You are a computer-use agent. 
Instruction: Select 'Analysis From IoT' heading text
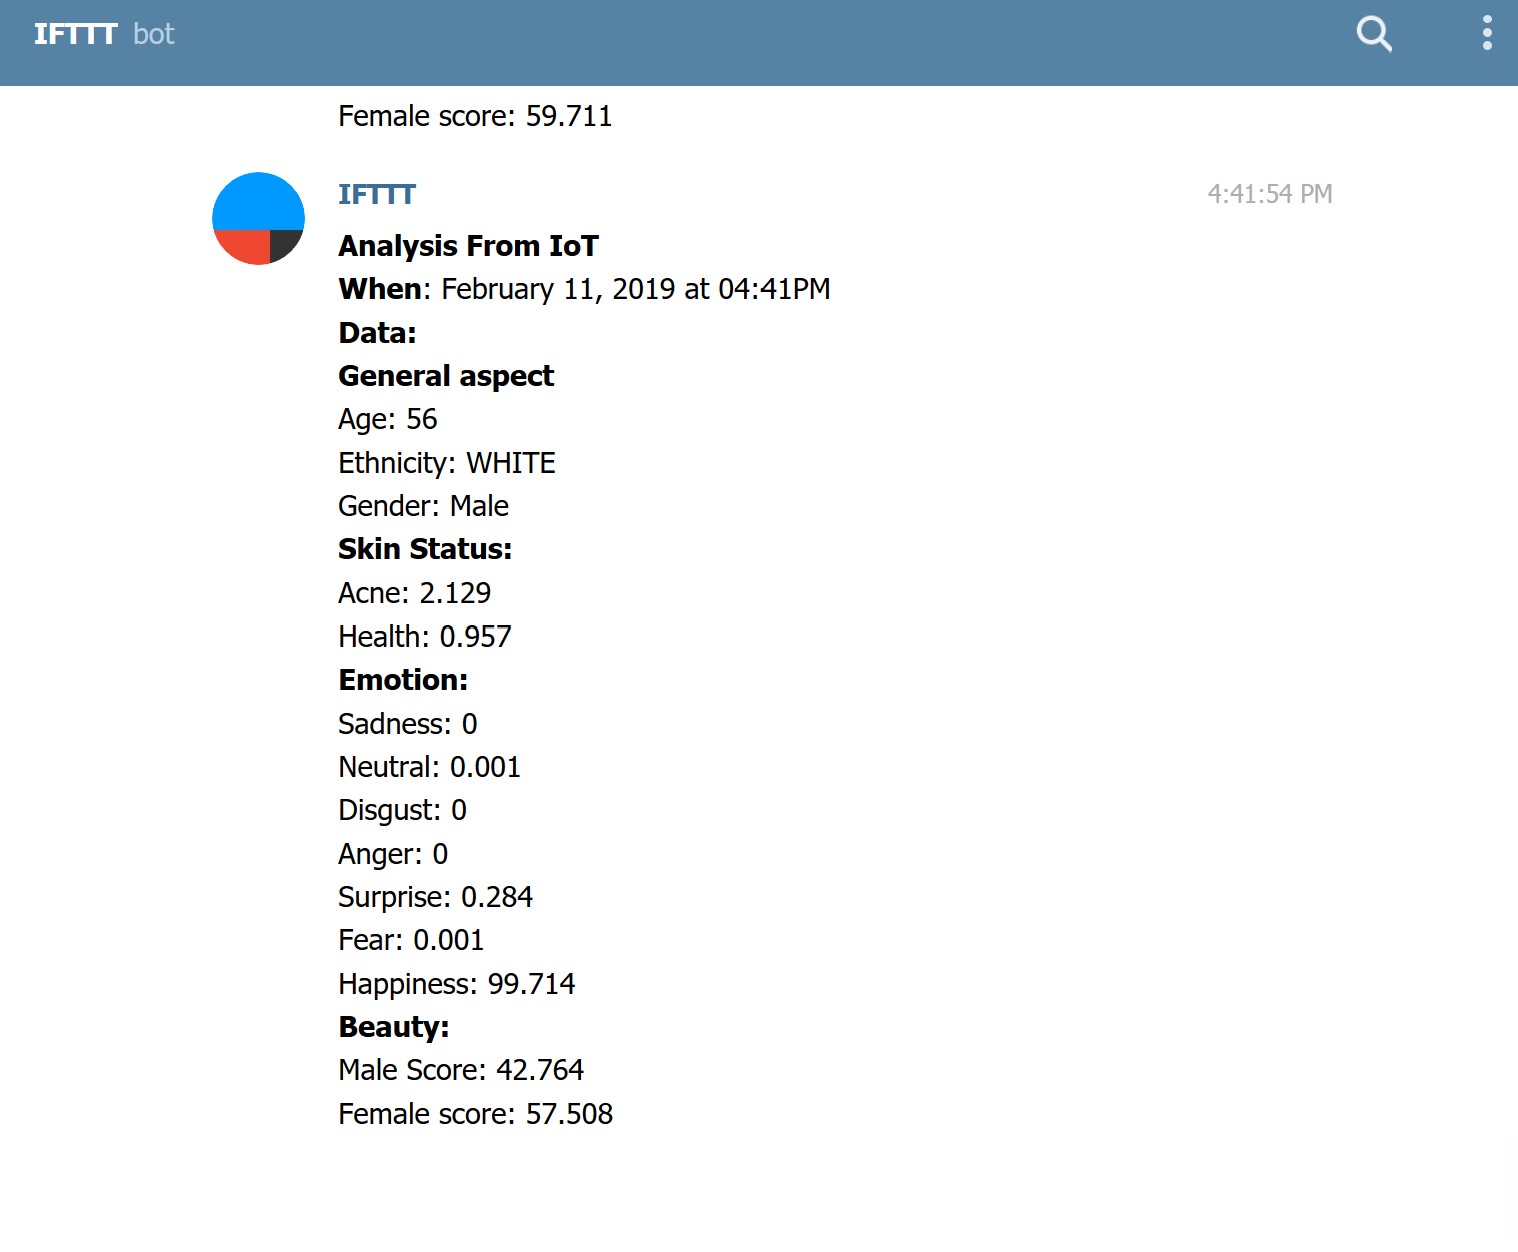pos(468,246)
